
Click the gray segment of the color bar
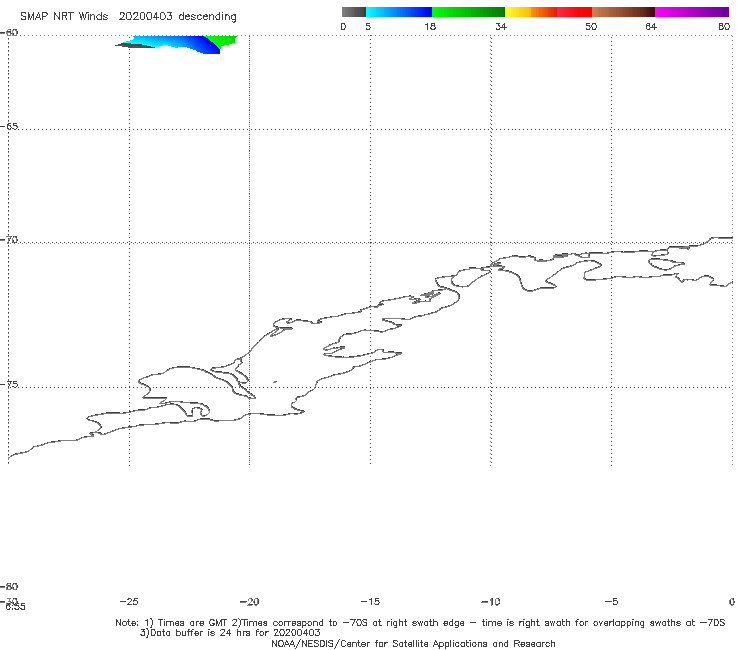point(353,12)
